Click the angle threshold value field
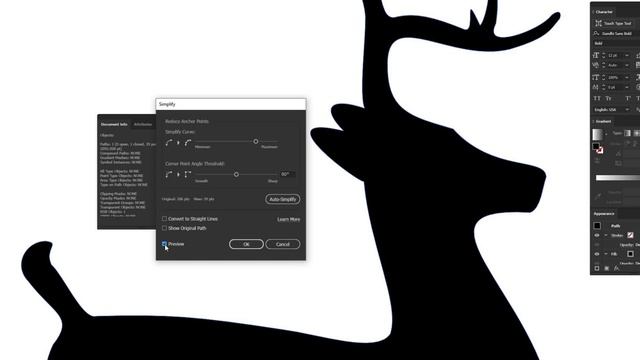The width and height of the screenshot is (640, 360). [x=287, y=174]
